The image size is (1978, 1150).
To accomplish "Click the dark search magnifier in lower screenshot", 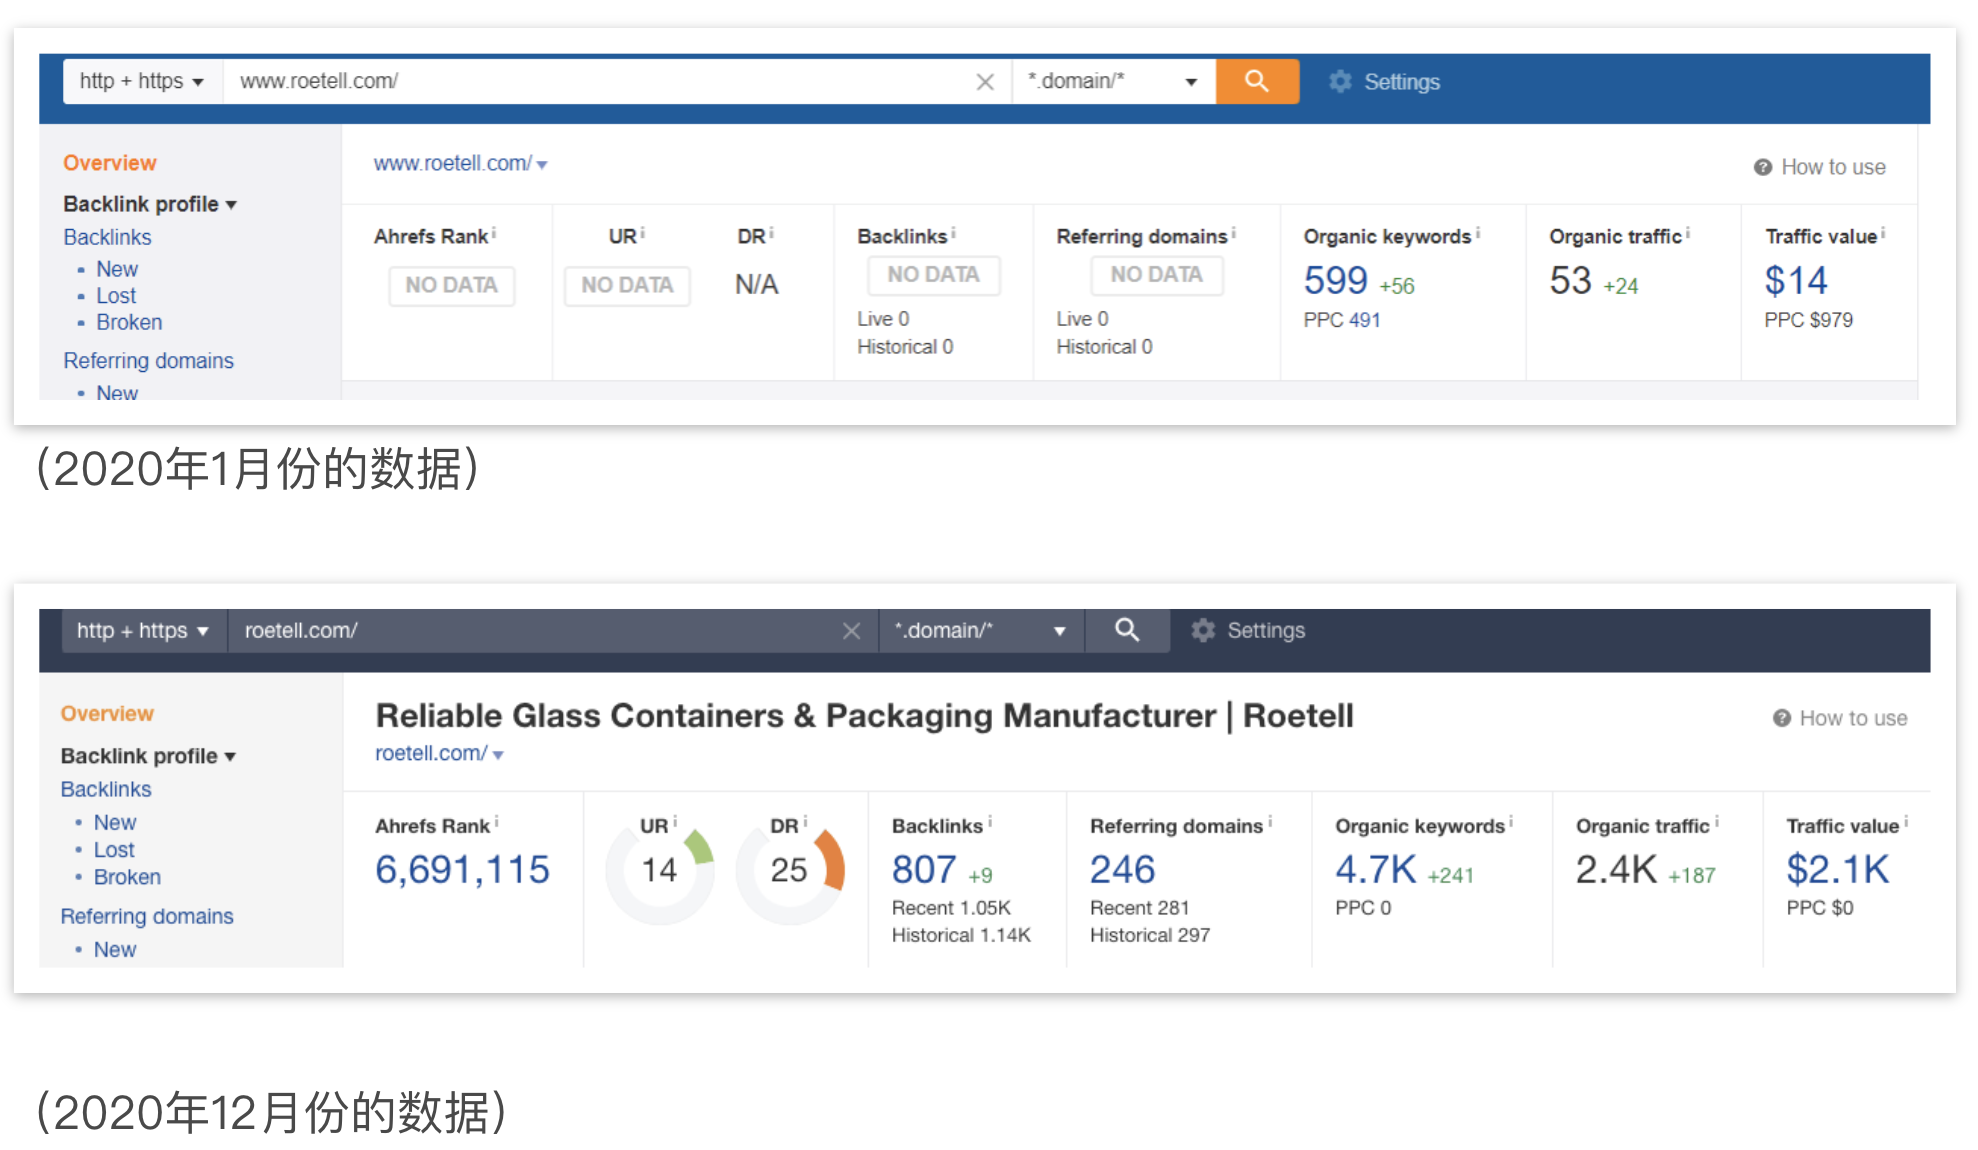I will coord(1127,630).
